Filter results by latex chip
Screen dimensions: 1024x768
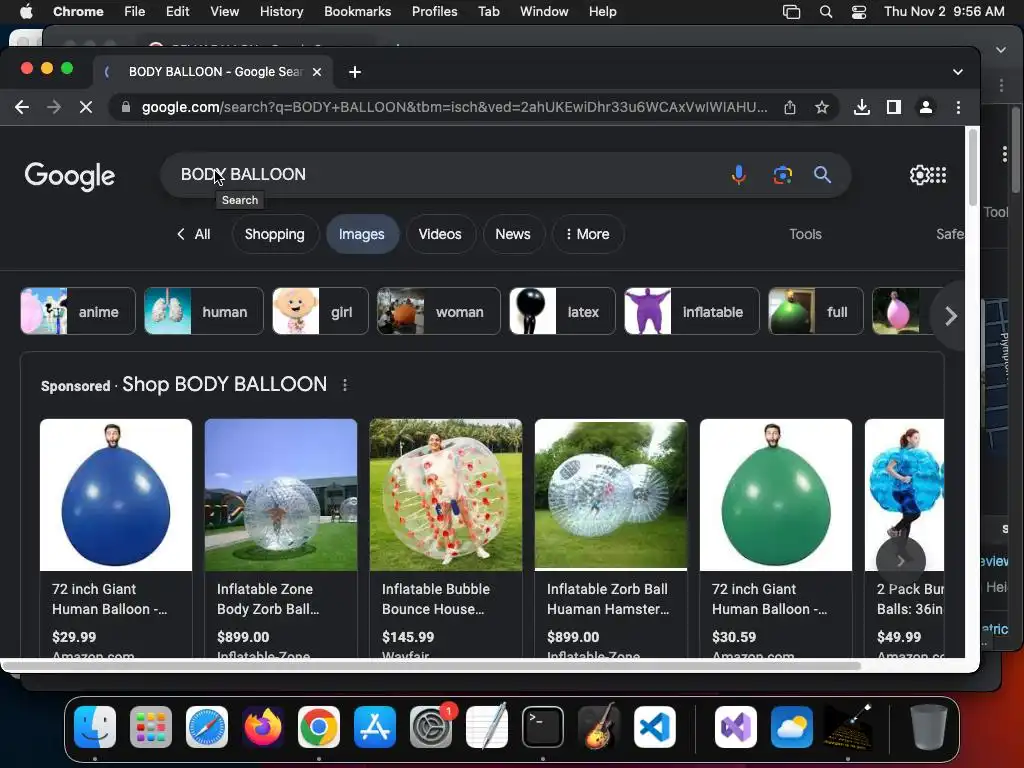pyautogui.click(x=562, y=312)
